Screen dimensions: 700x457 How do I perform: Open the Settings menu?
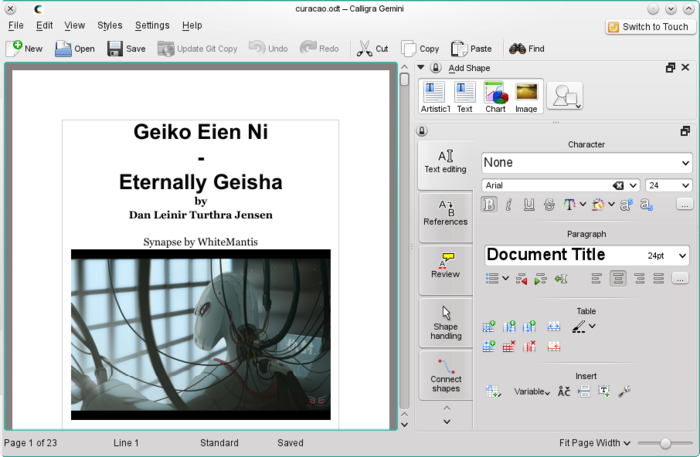coord(152,25)
